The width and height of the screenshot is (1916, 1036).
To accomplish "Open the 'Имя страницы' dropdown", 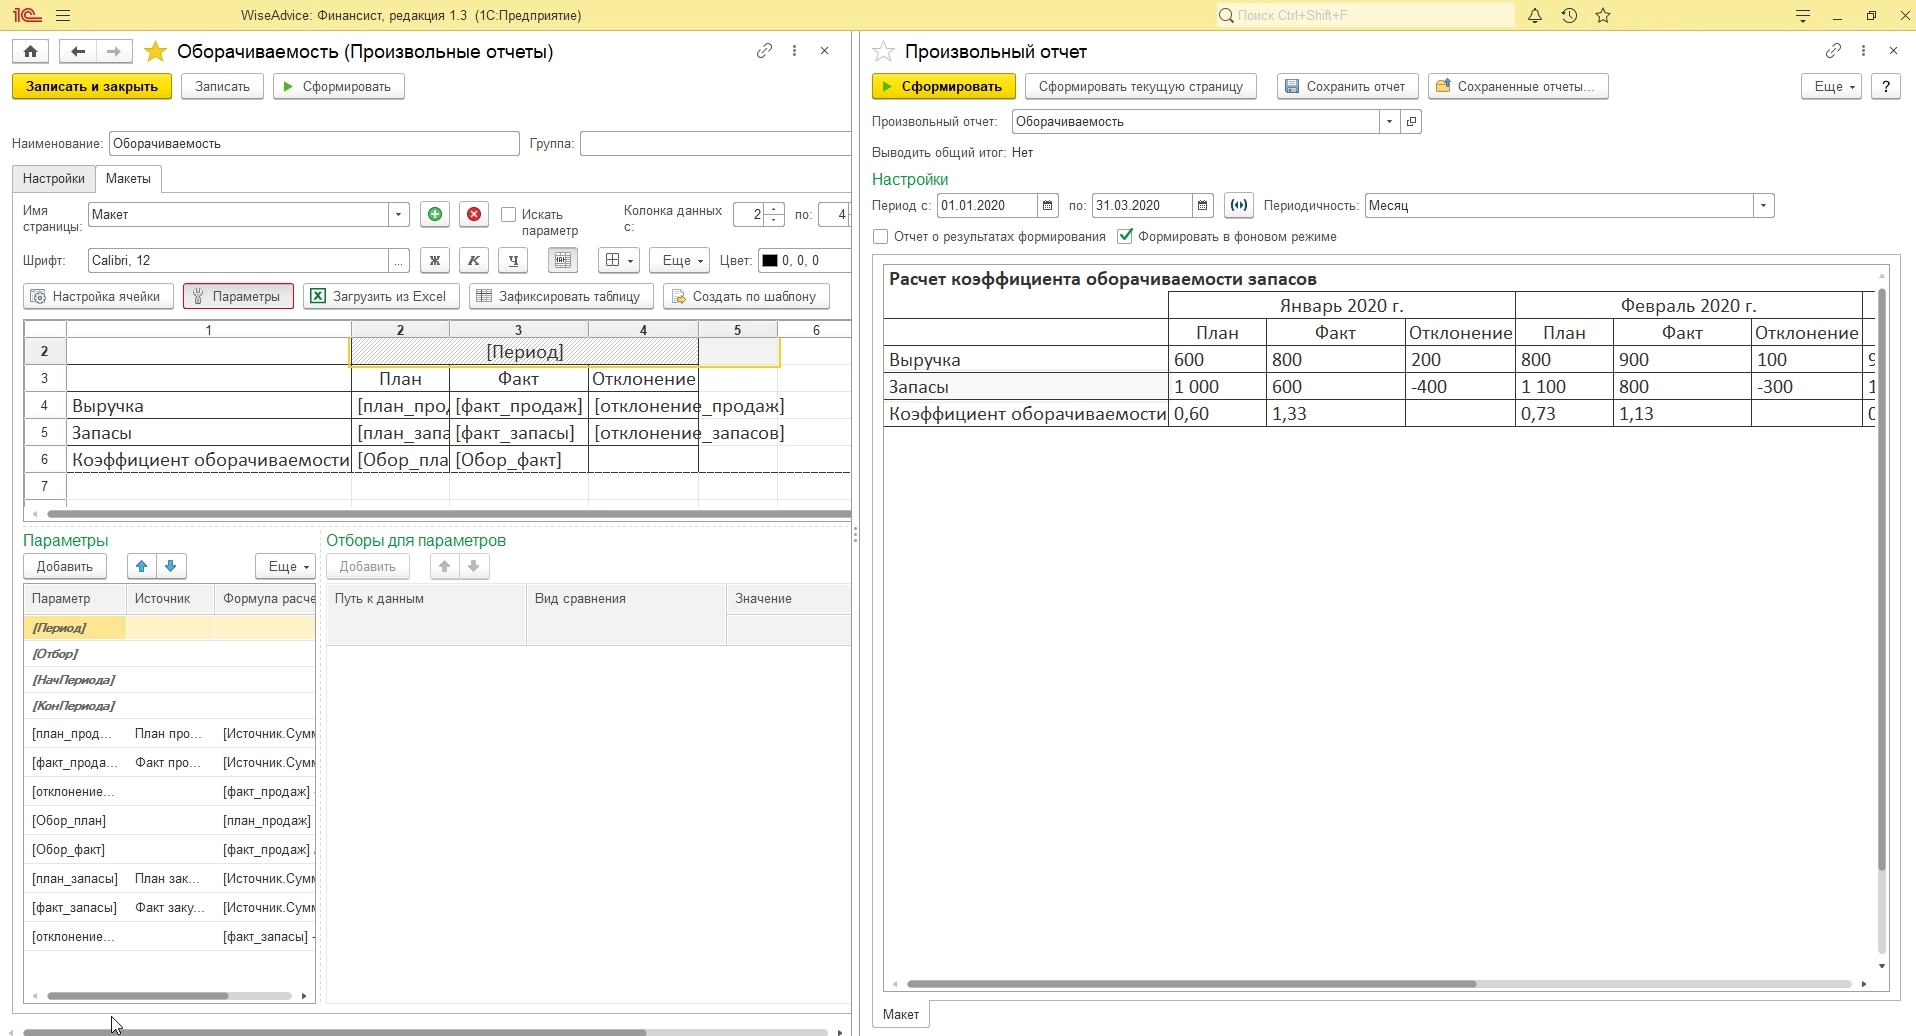I will 398,215.
